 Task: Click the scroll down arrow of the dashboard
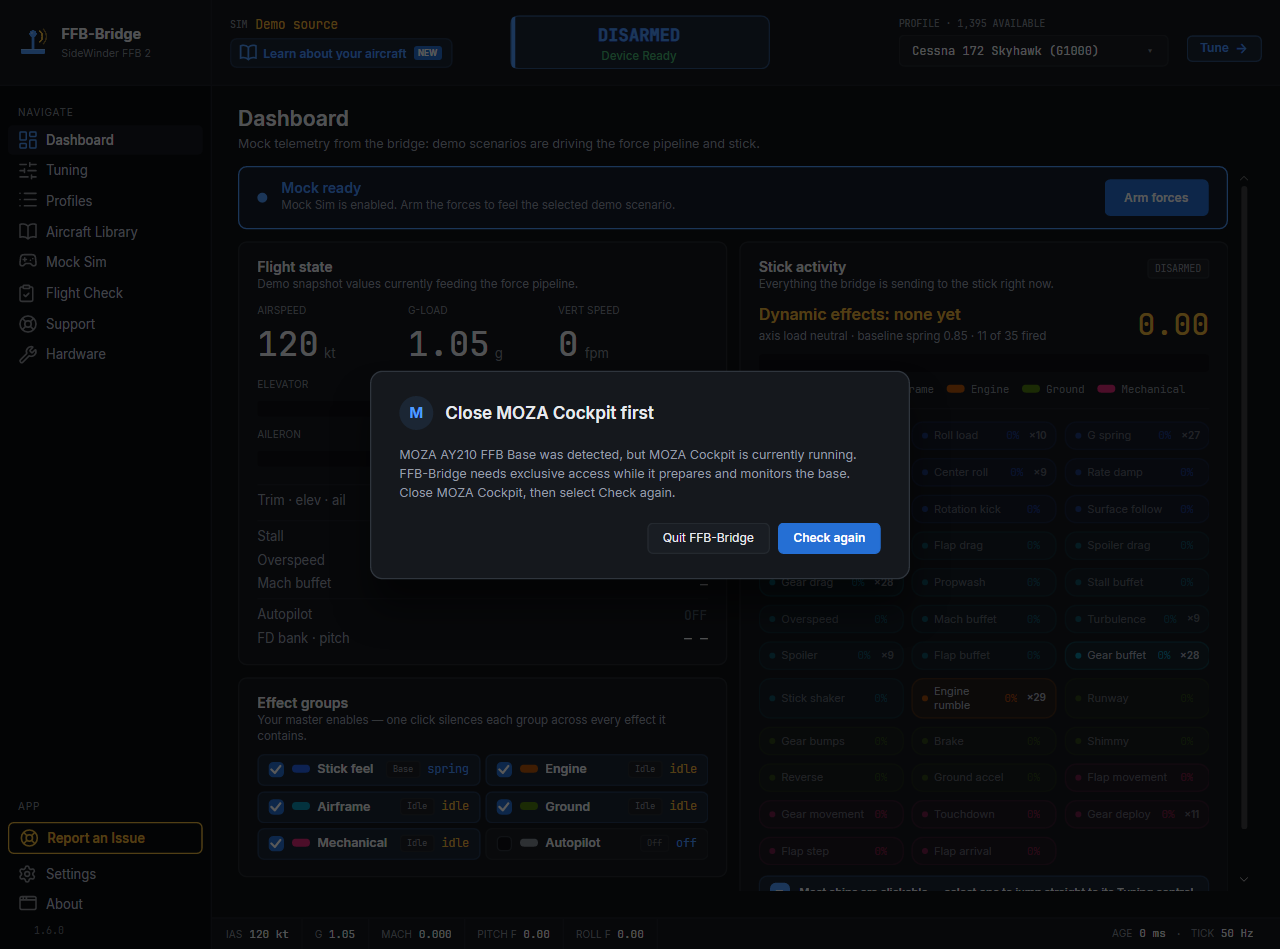point(1244,879)
